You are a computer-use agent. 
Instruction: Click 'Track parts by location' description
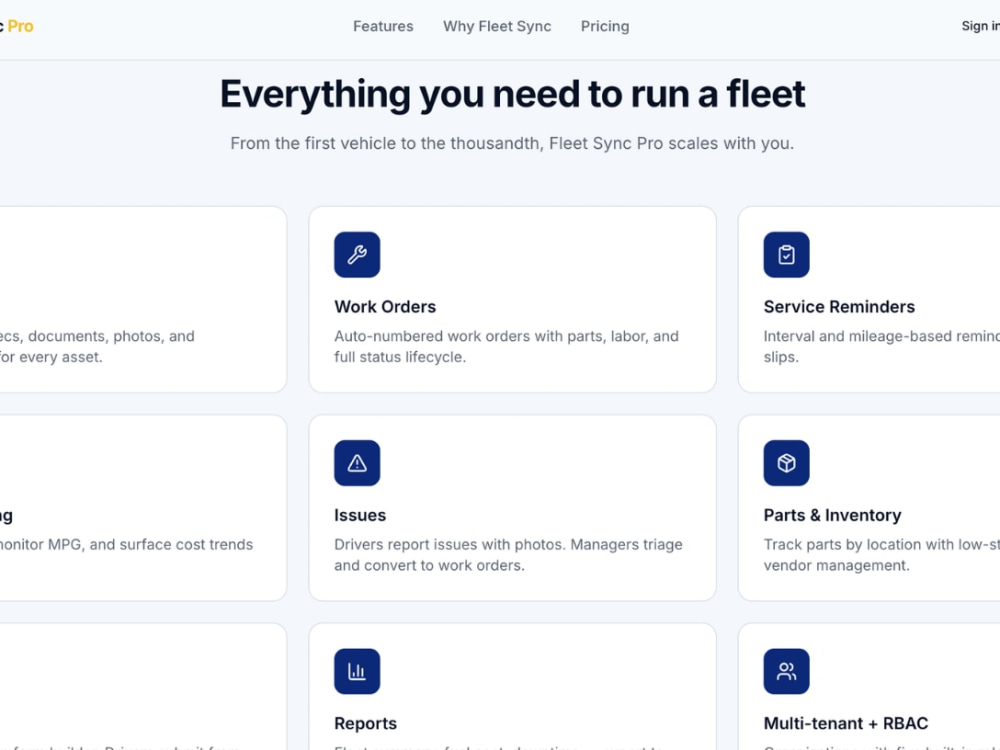pos(881,555)
